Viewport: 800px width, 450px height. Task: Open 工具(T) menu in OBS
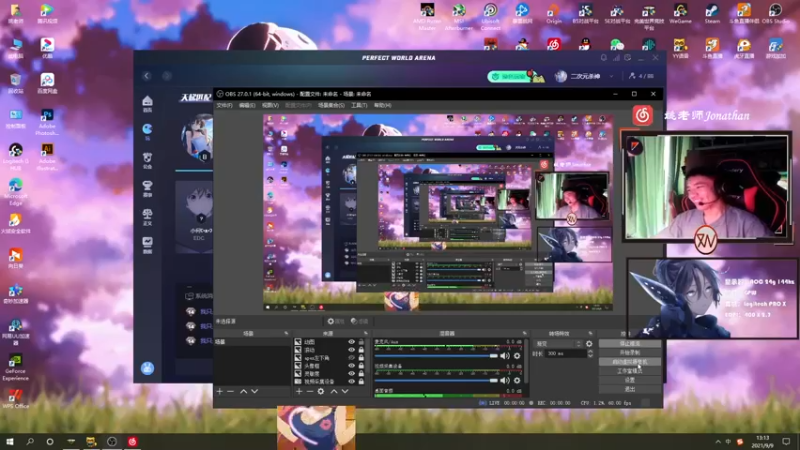359,106
